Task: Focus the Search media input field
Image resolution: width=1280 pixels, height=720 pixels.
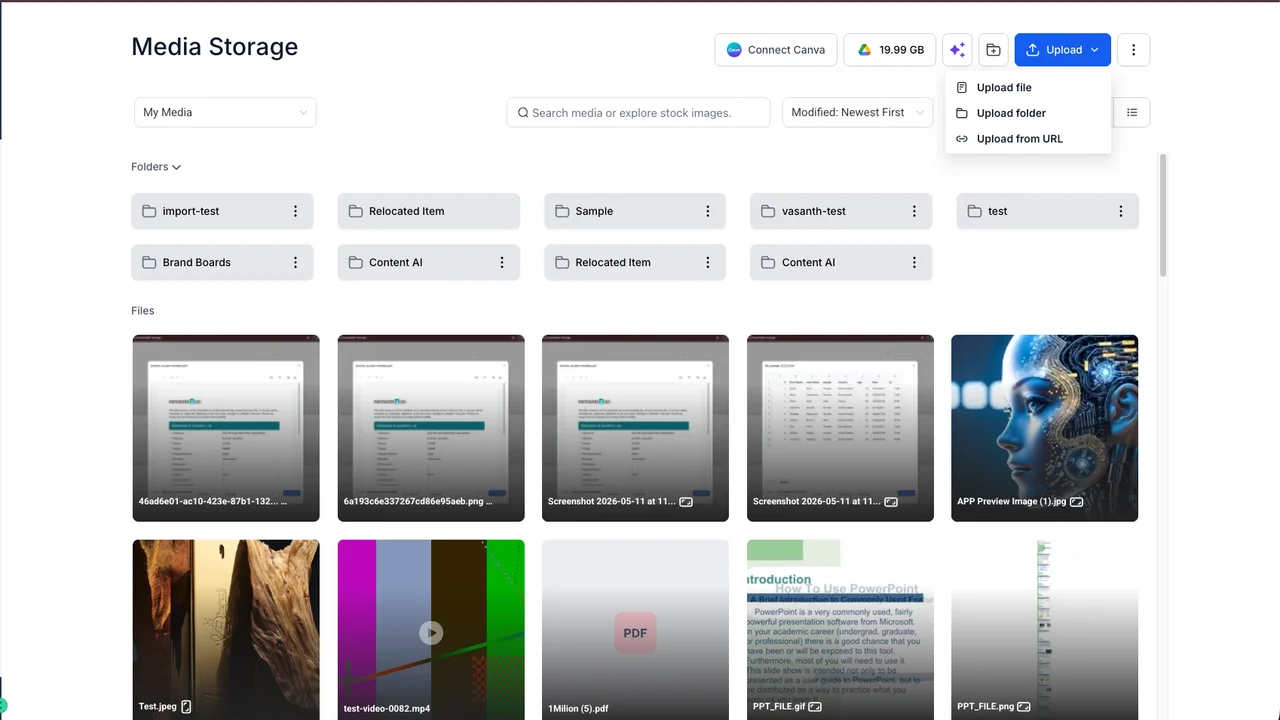Action: click(638, 112)
